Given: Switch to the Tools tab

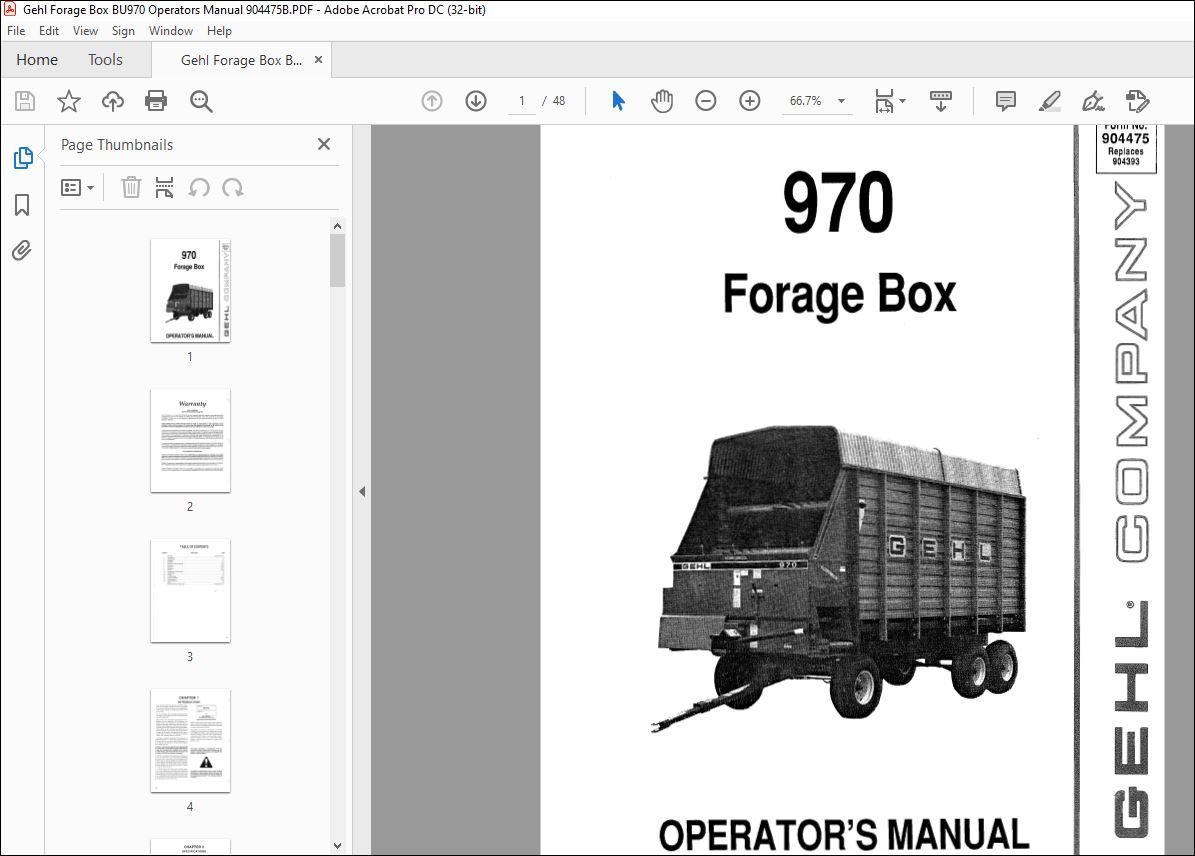Looking at the screenshot, I should pyautogui.click(x=105, y=59).
